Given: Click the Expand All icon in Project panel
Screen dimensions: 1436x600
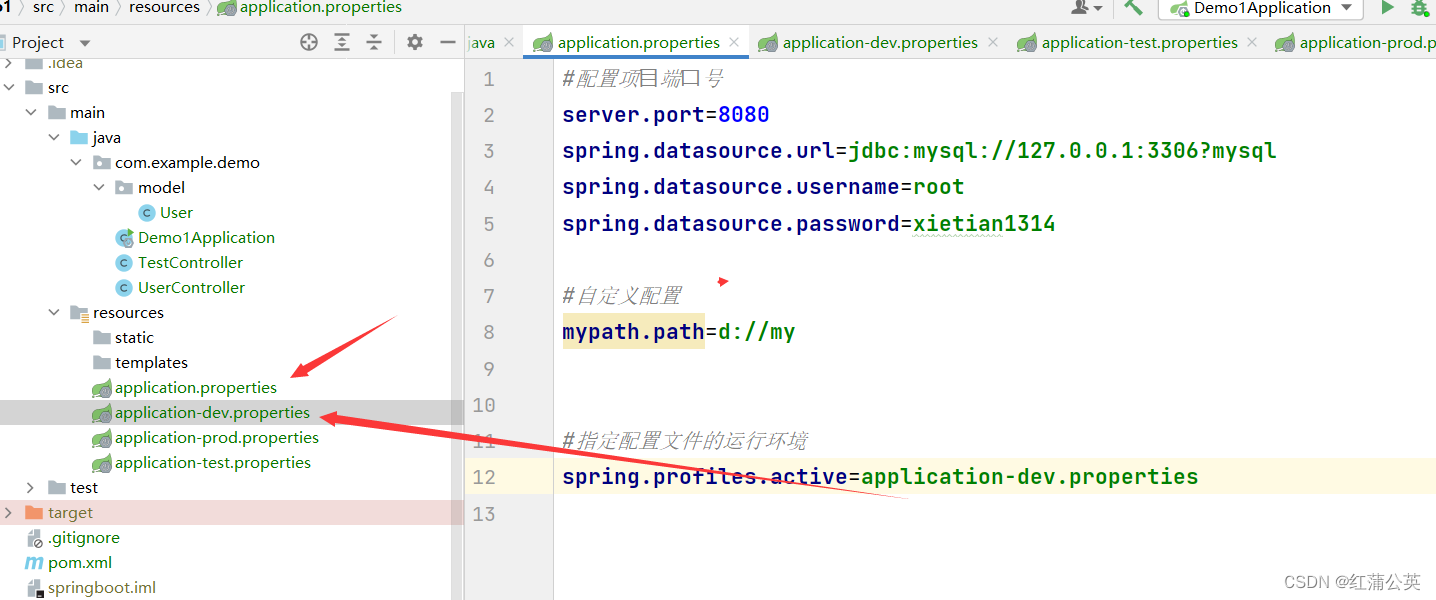Looking at the screenshot, I should tap(342, 42).
